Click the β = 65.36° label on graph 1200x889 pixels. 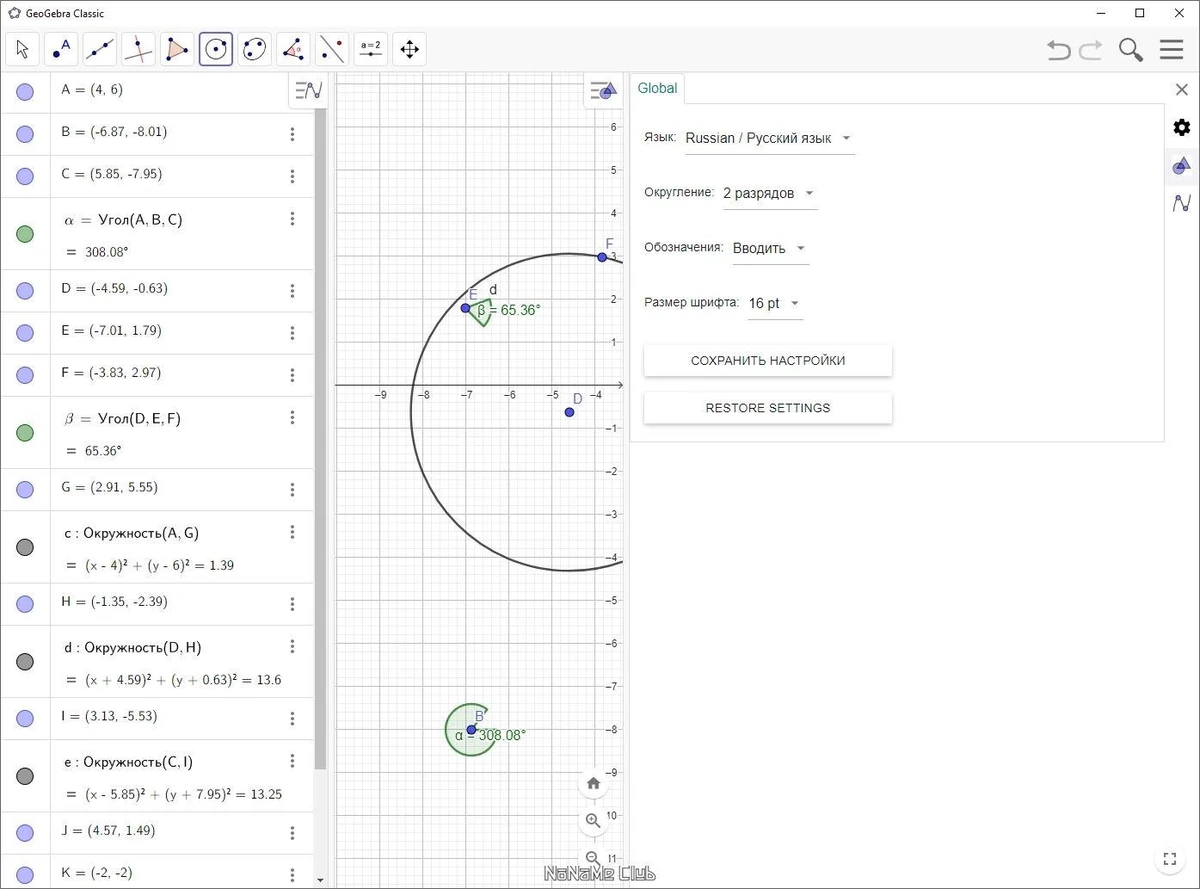[509, 310]
